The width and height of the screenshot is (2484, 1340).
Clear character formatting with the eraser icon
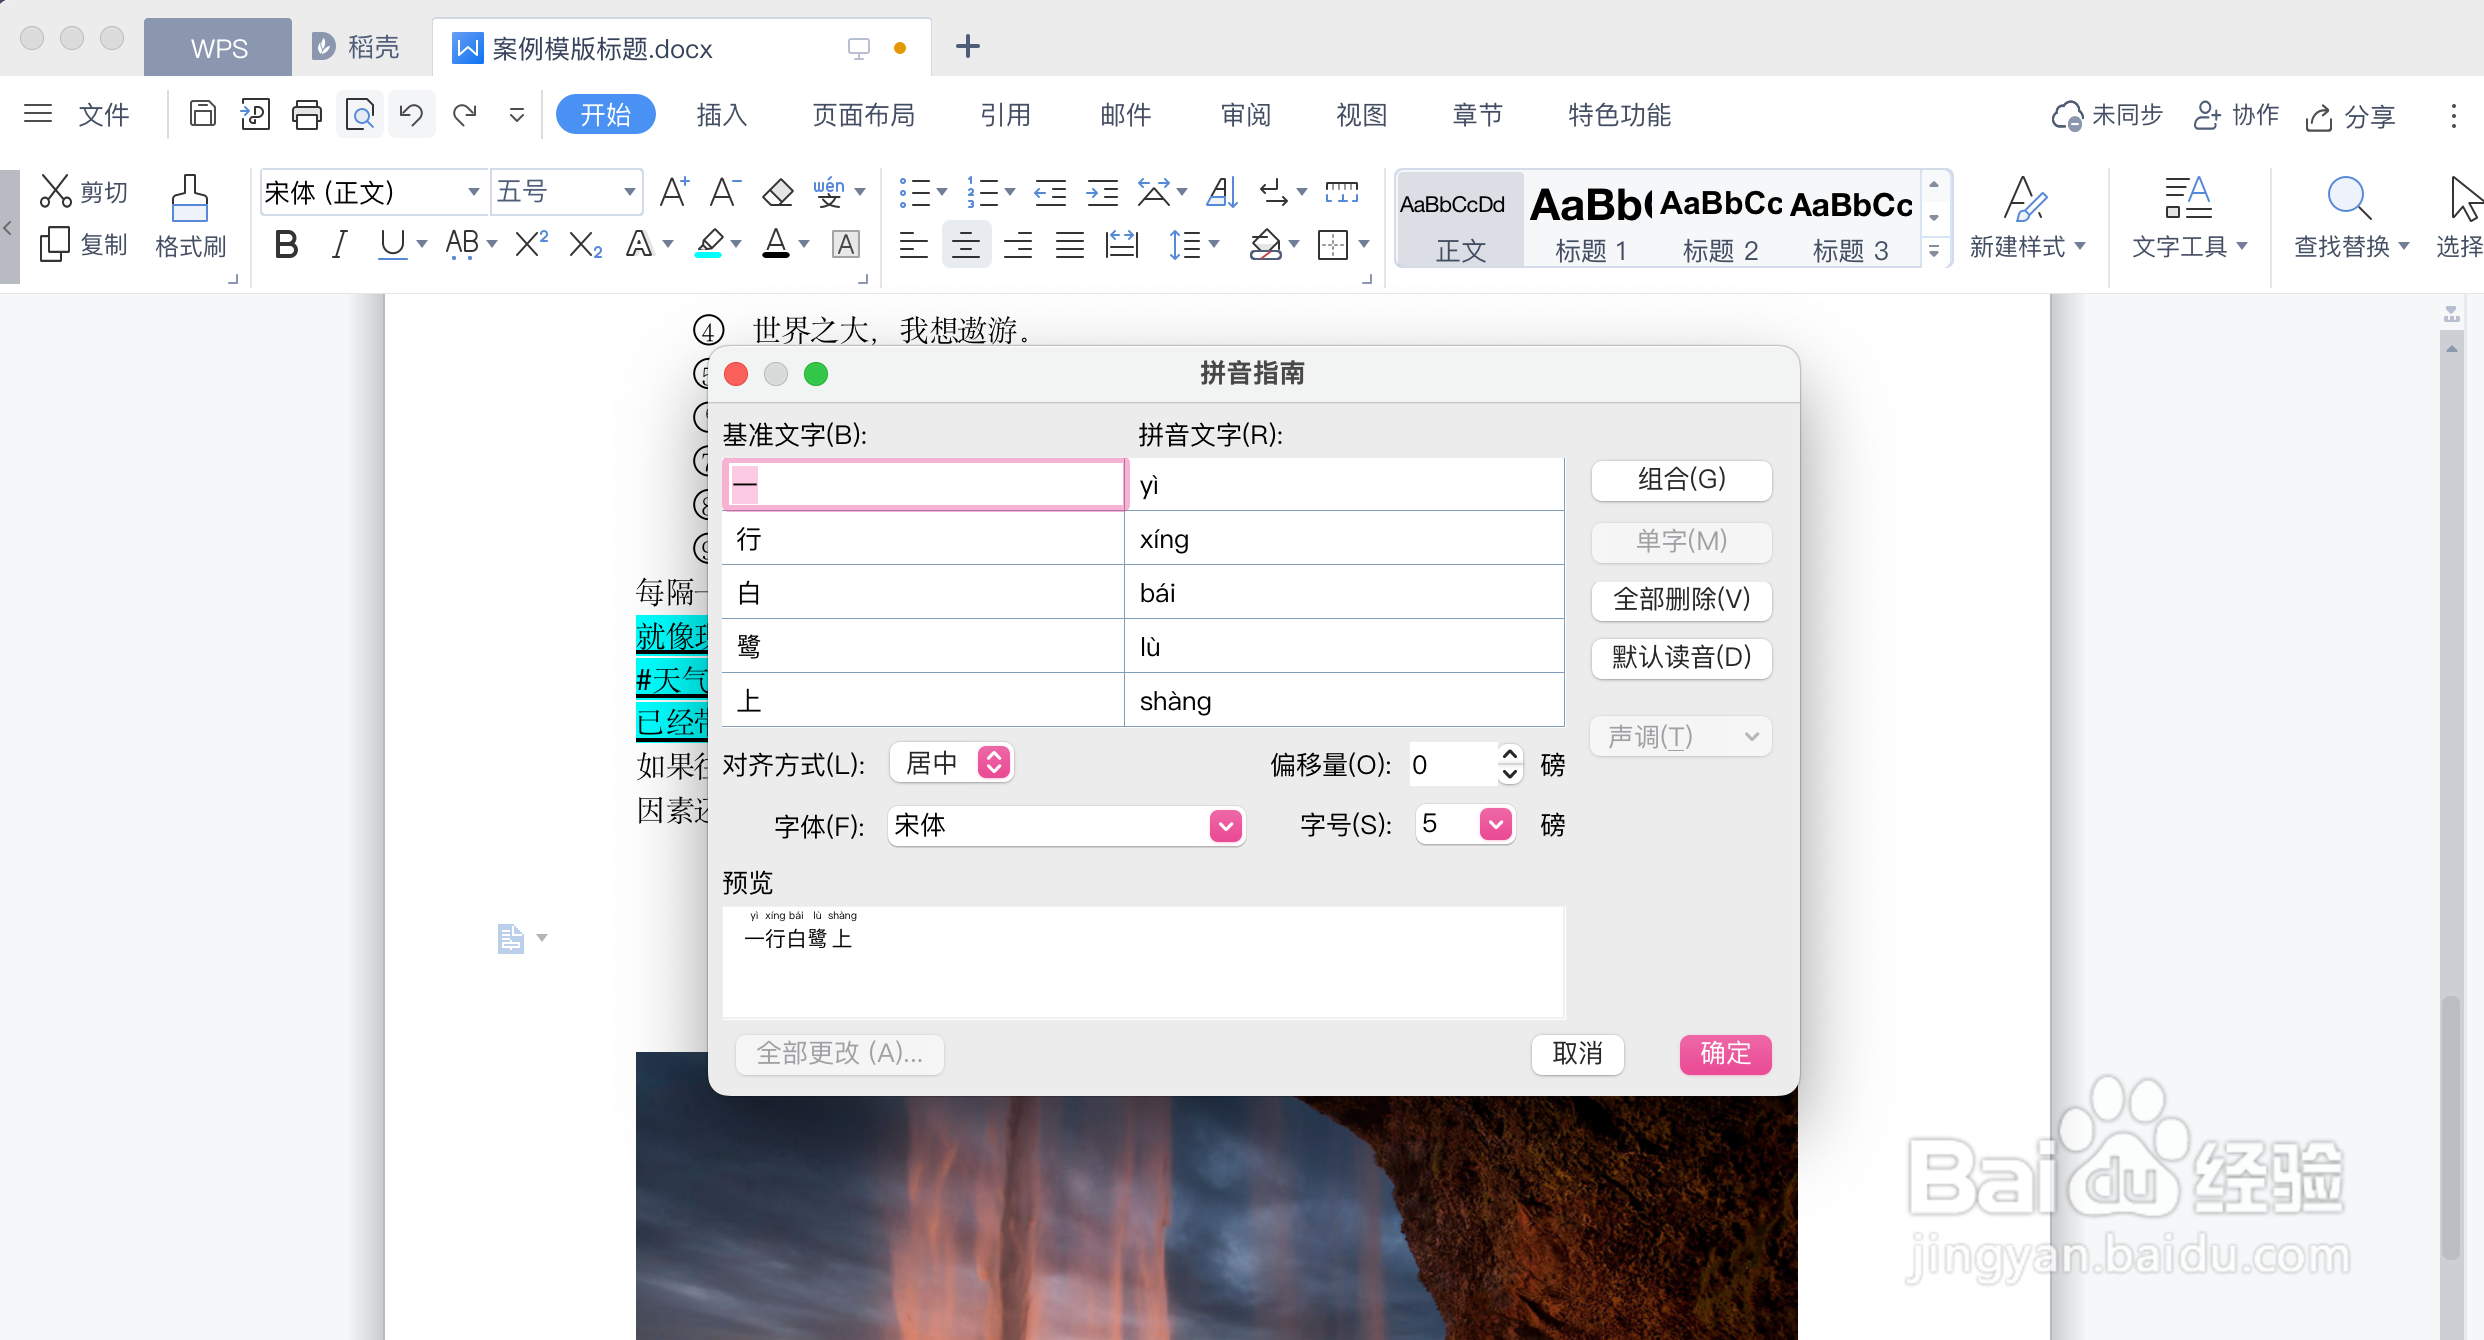pos(777,191)
